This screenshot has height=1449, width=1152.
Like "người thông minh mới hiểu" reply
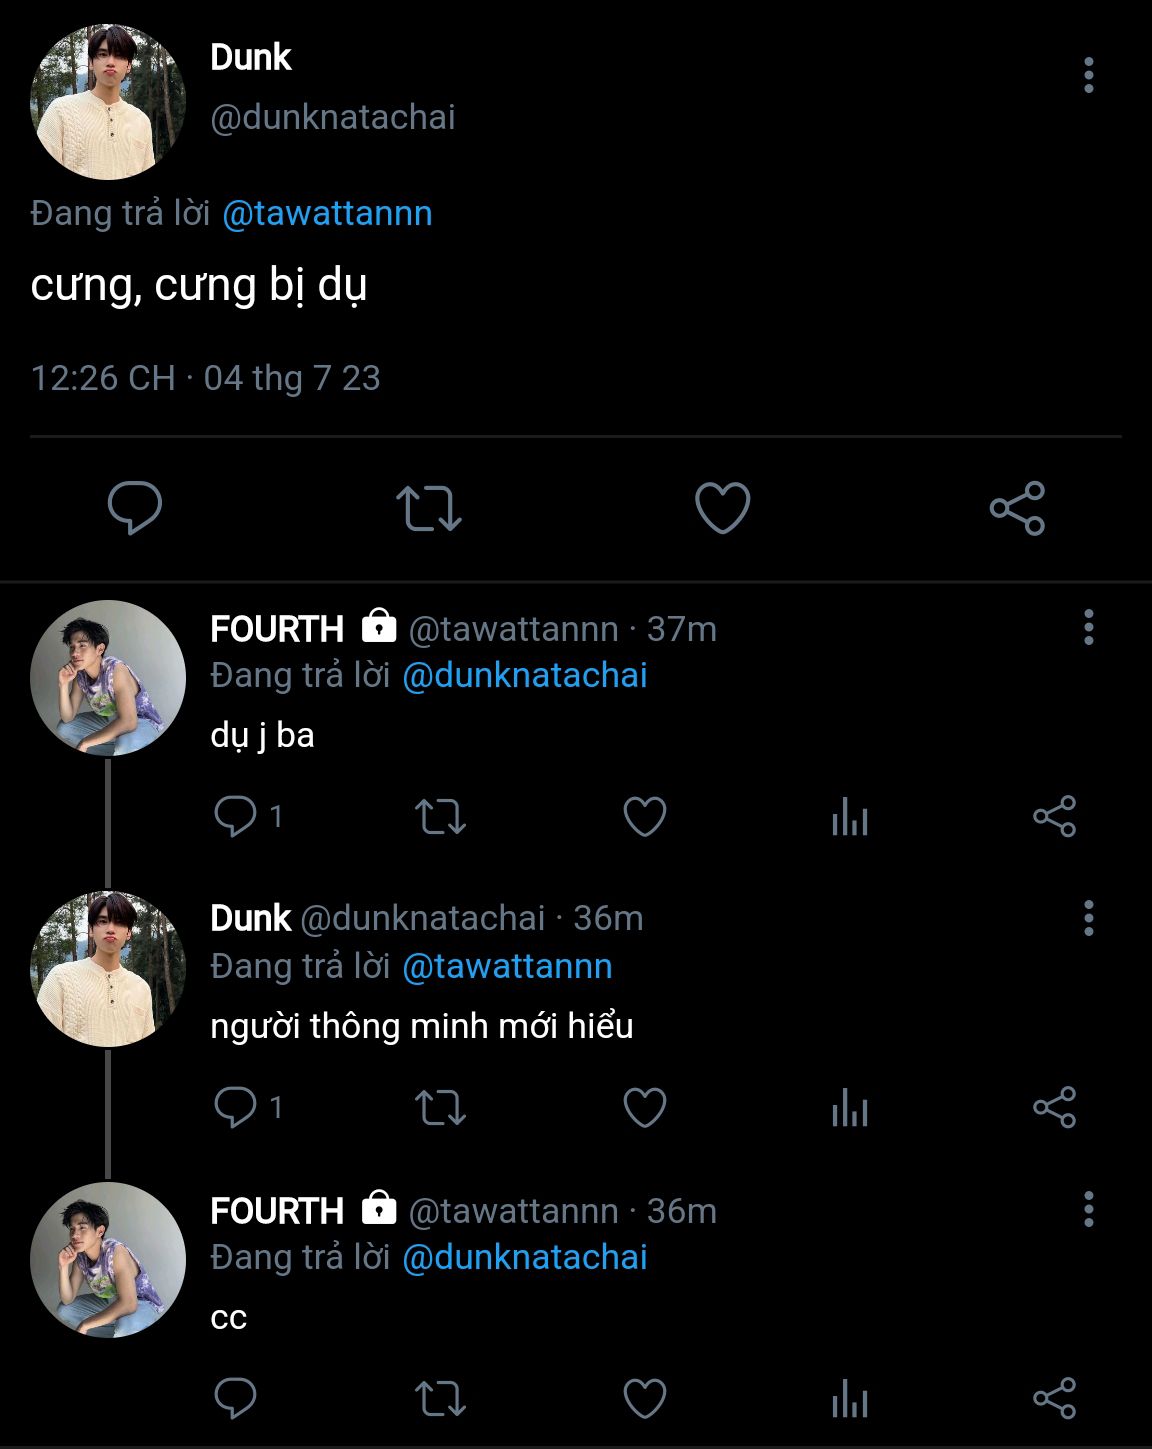(645, 1107)
